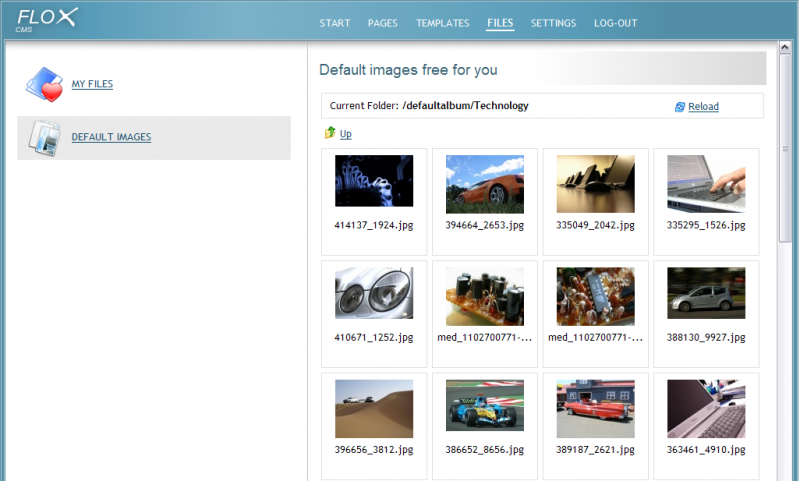Select the Default Images stack icon

[44, 138]
